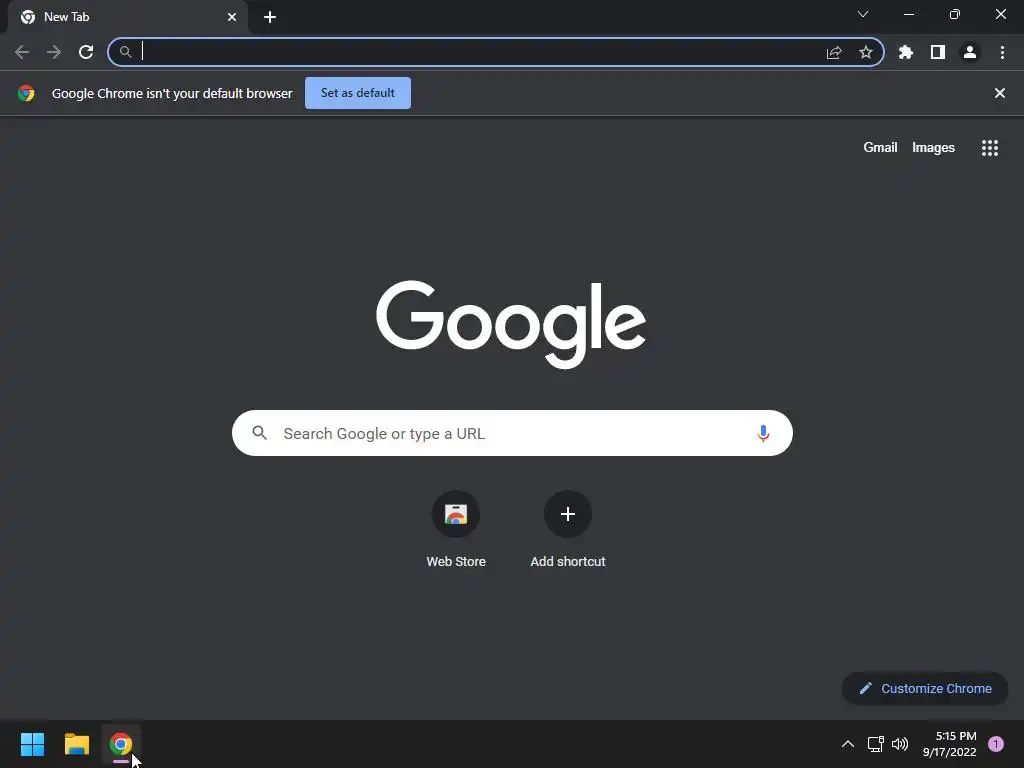Open Chrome's three-dot menu

click(x=1002, y=52)
